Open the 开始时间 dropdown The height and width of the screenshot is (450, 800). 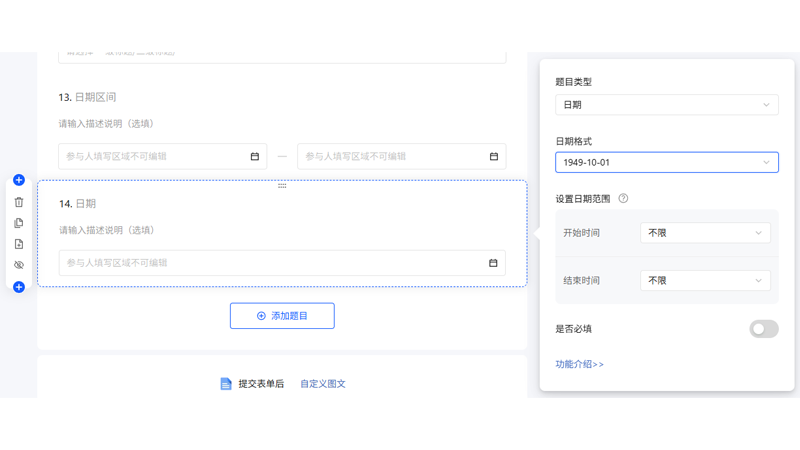[x=704, y=233]
